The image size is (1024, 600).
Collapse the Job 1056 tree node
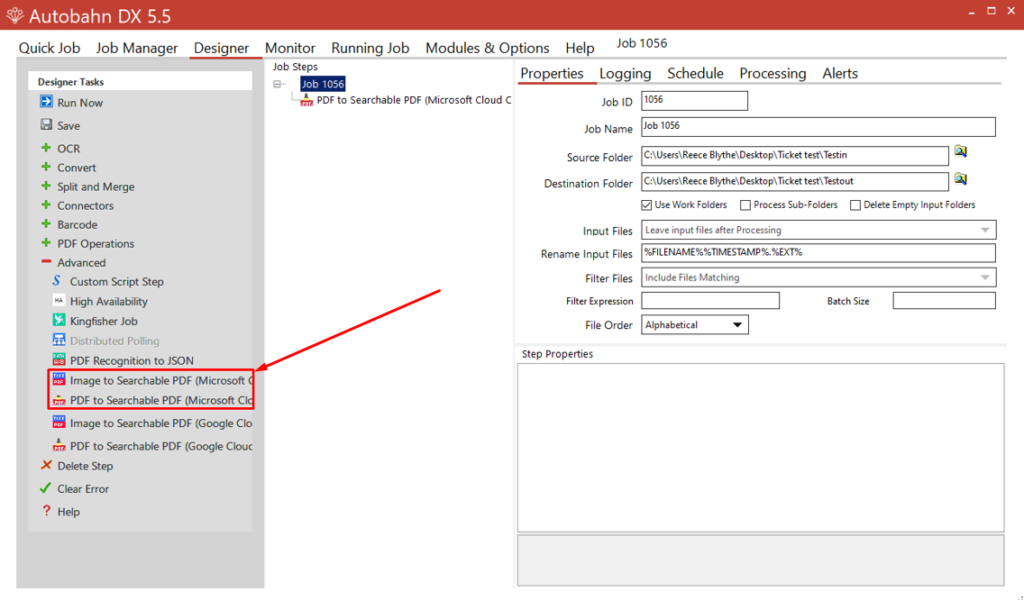pos(279,85)
